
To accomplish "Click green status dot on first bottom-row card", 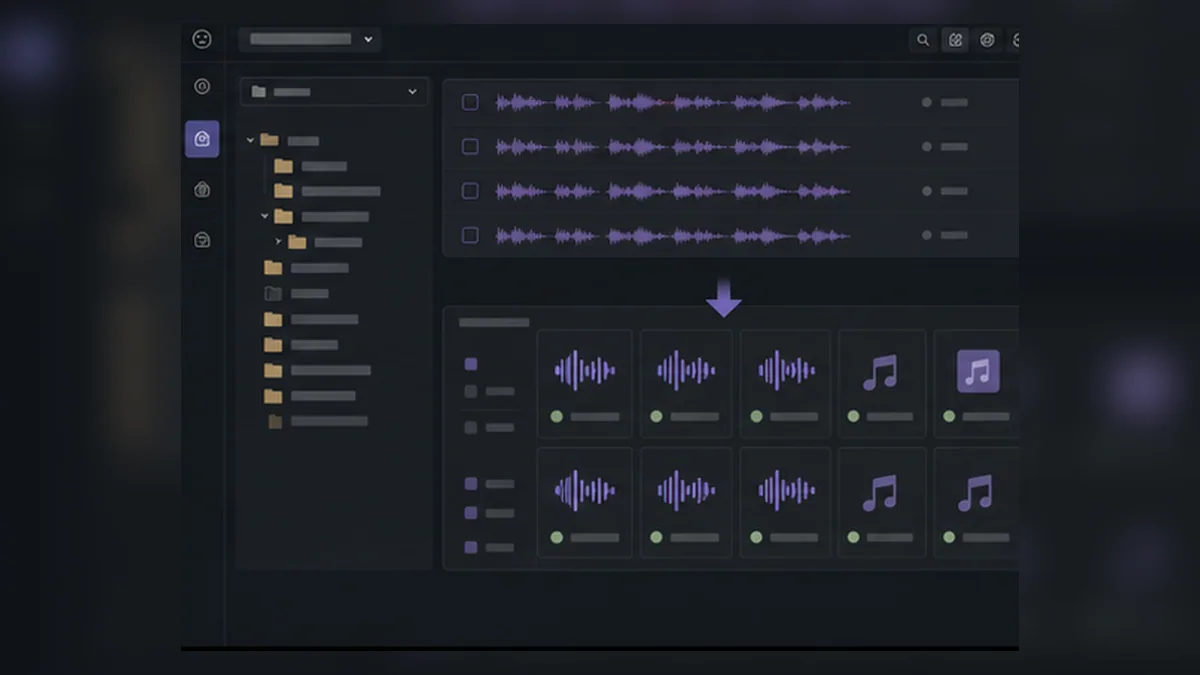I will (x=557, y=537).
